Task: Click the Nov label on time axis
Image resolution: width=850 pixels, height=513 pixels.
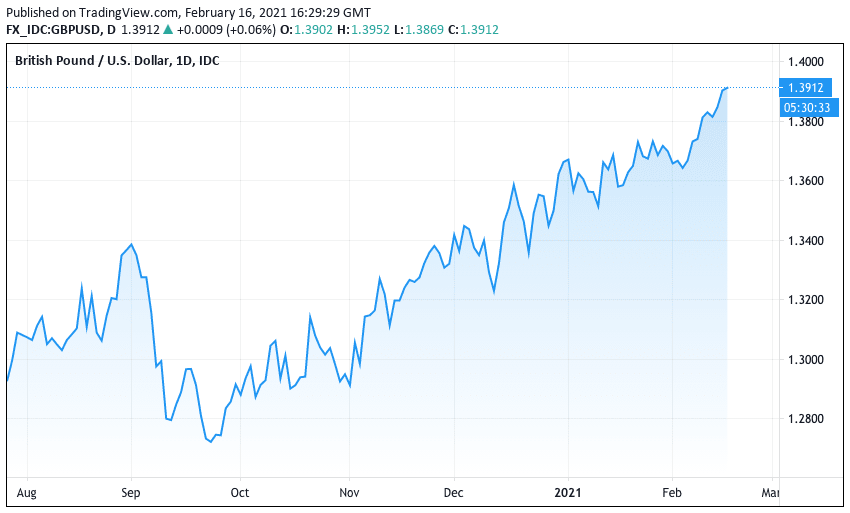Action: 349,493
